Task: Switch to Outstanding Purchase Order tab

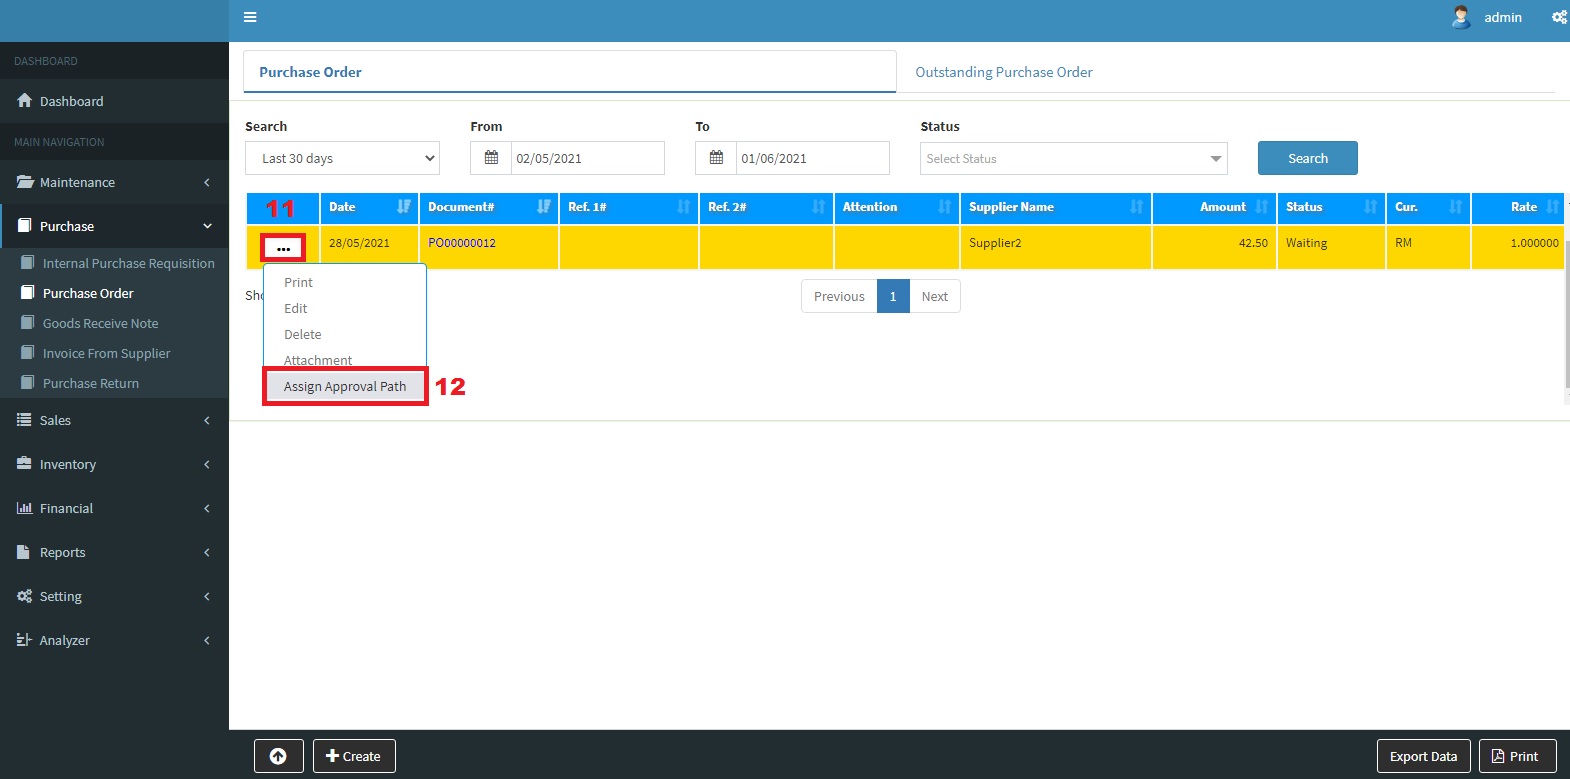Action: pyautogui.click(x=1003, y=72)
